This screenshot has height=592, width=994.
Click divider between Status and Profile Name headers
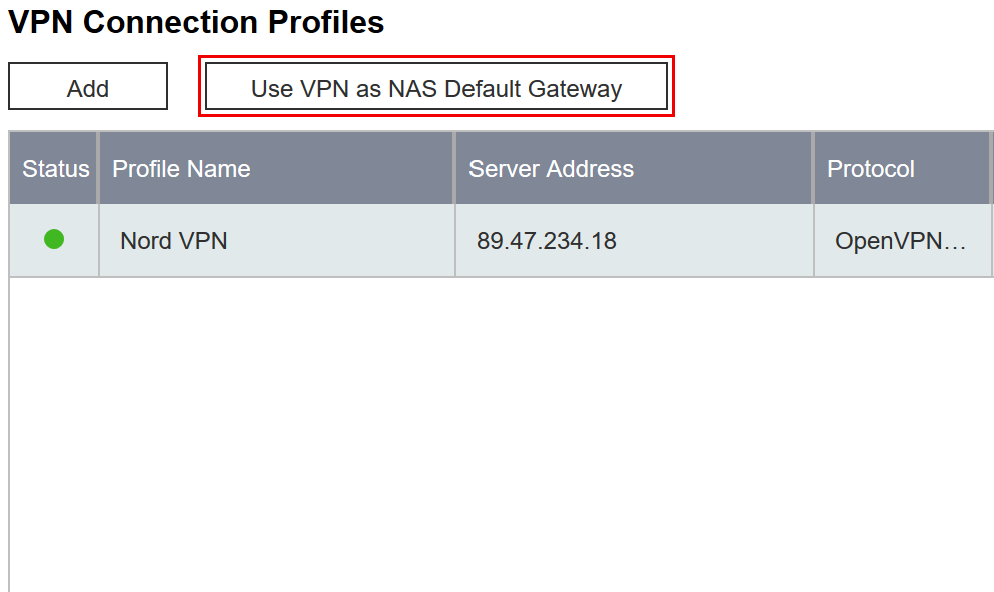pyautogui.click(x=98, y=168)
